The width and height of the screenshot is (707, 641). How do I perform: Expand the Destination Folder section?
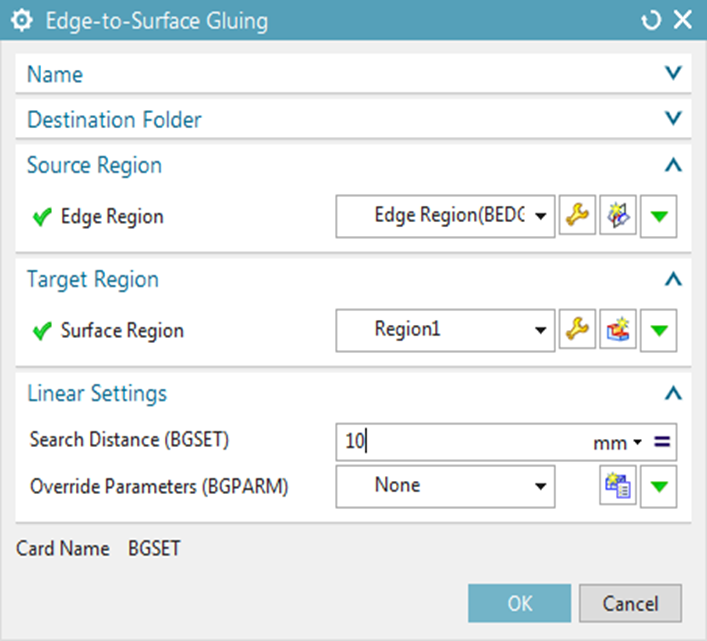(x=353, y=119)
